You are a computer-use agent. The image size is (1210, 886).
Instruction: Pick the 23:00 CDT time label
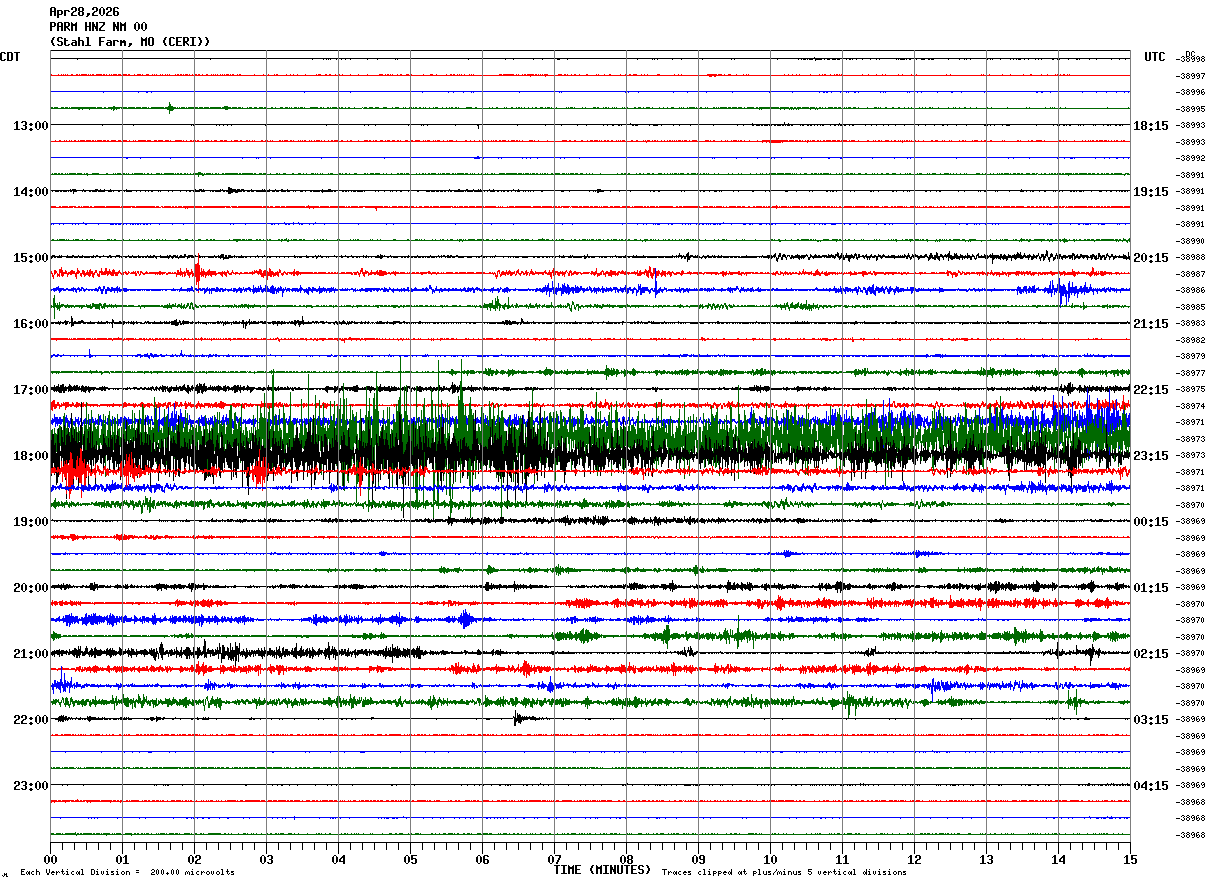(x=31, y=786)
